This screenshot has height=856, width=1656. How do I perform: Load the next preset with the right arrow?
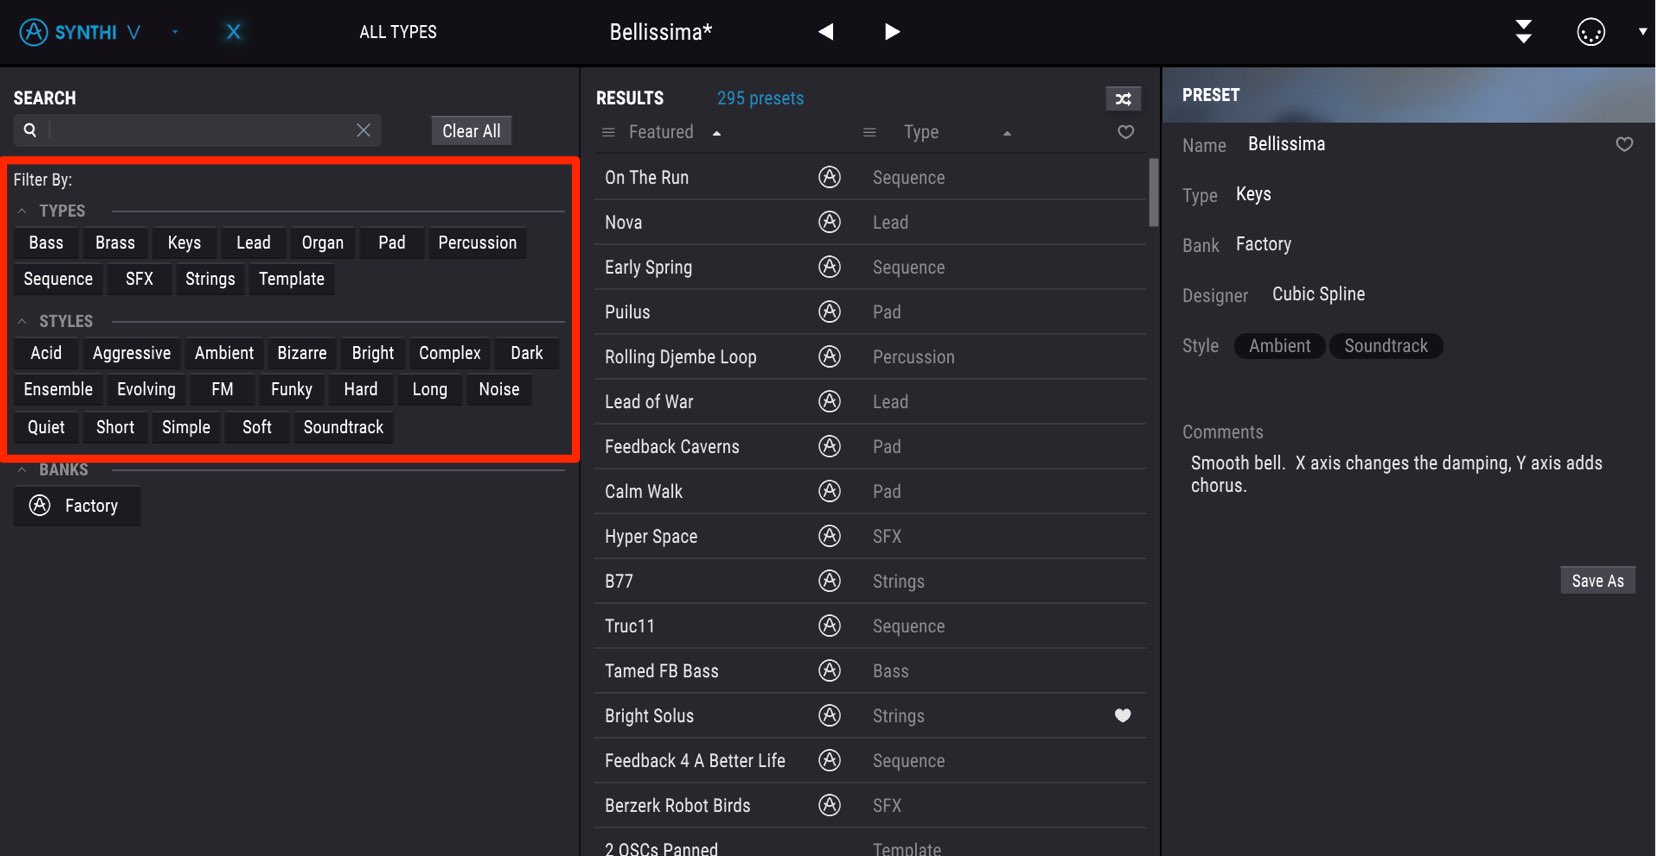(x=892, y=32)
